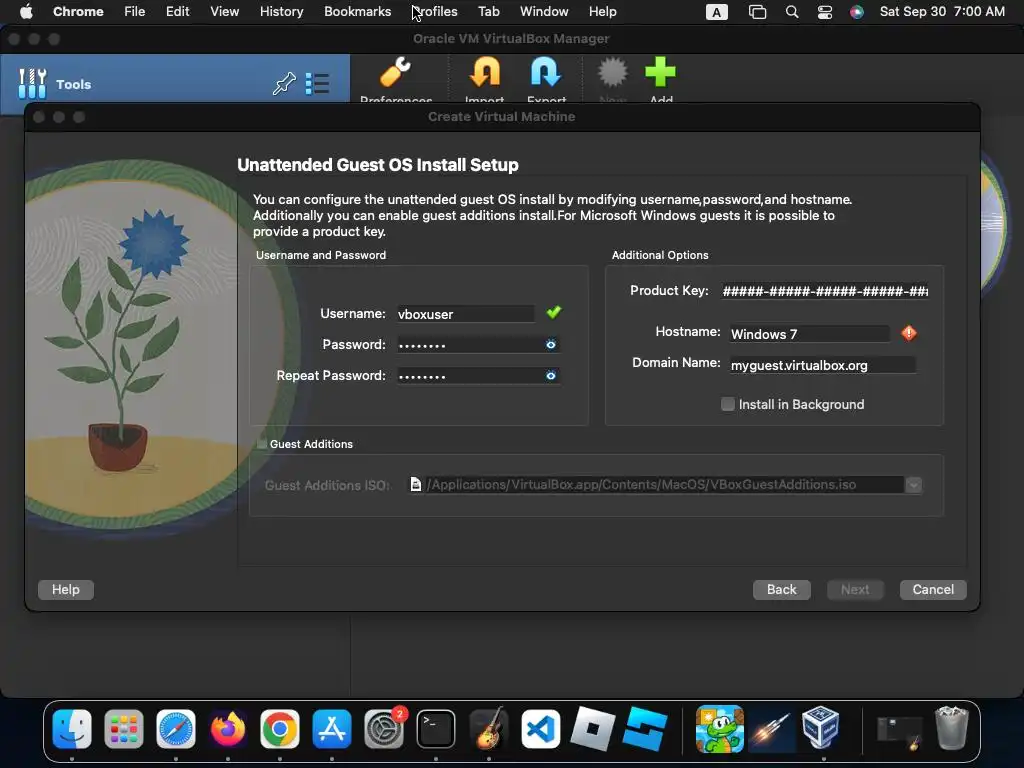Click the Help button in the wizard
The image size is (1024, 768).
tap(65, 590)
